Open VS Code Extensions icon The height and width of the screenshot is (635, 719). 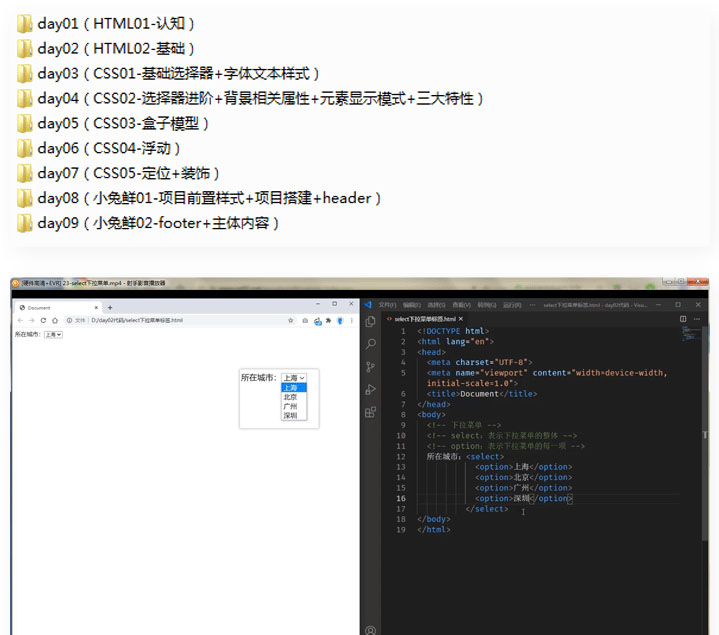(371, 412)
